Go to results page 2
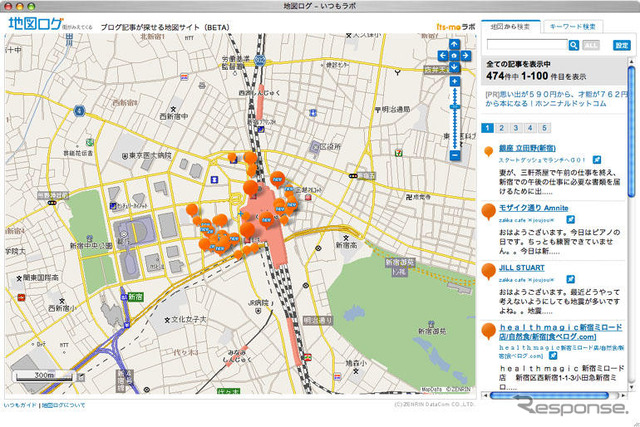Image resolution: width=640 pixels, height=427 pixels. click(502, 128)
